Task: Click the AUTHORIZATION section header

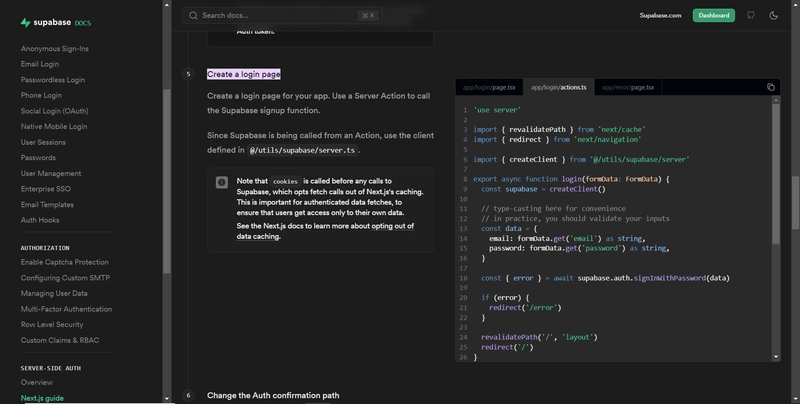Action: click(45, 248)
